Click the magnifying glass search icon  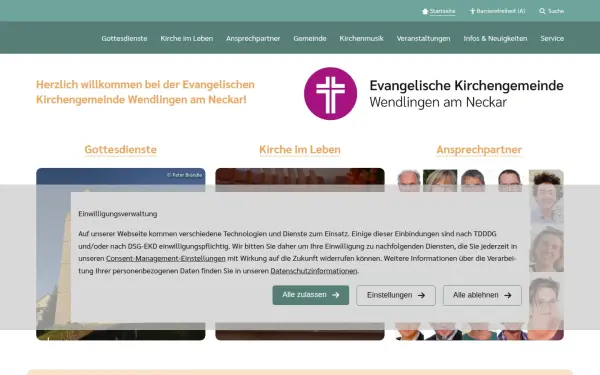(x=542, y=11)
